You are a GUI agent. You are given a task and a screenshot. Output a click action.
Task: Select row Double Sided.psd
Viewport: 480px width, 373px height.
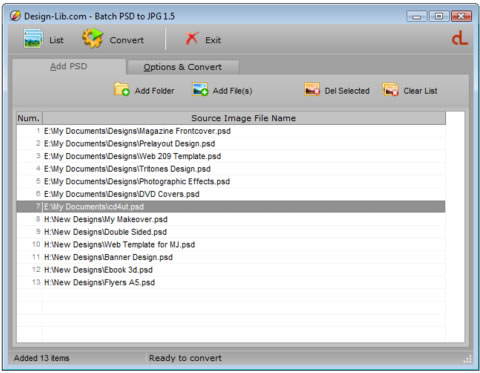pos(231,232)
